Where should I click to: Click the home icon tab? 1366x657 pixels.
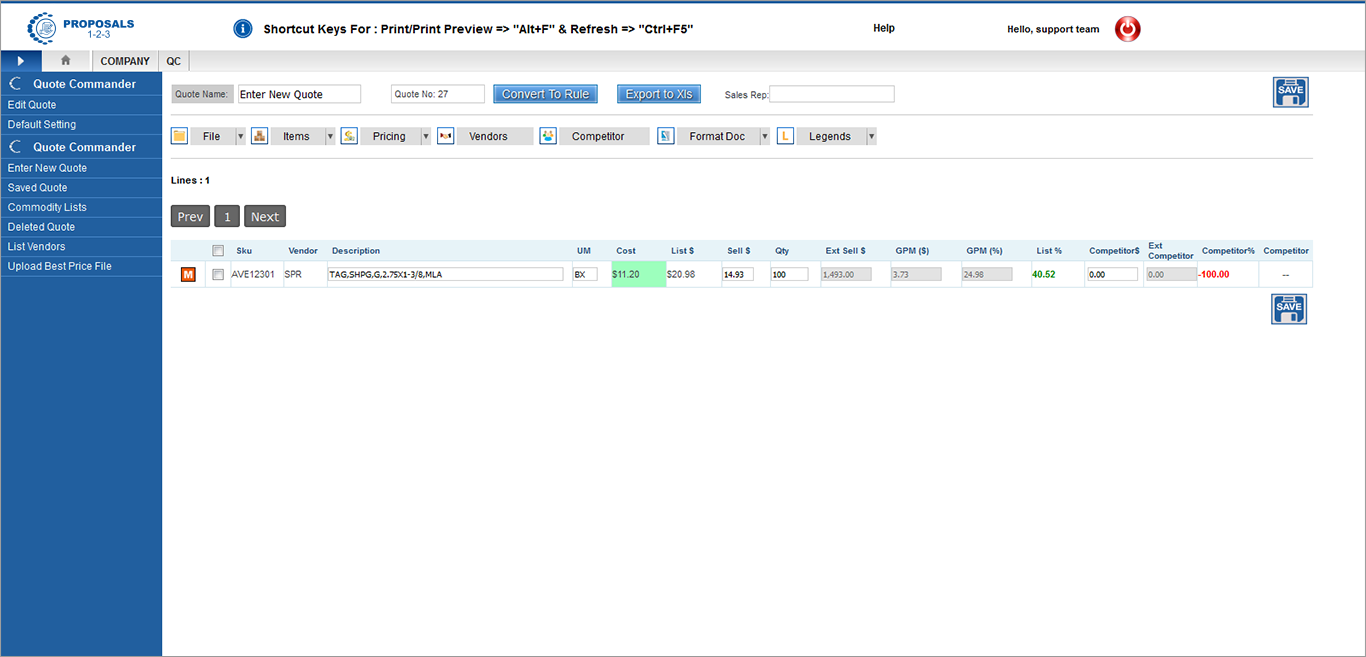66,61
